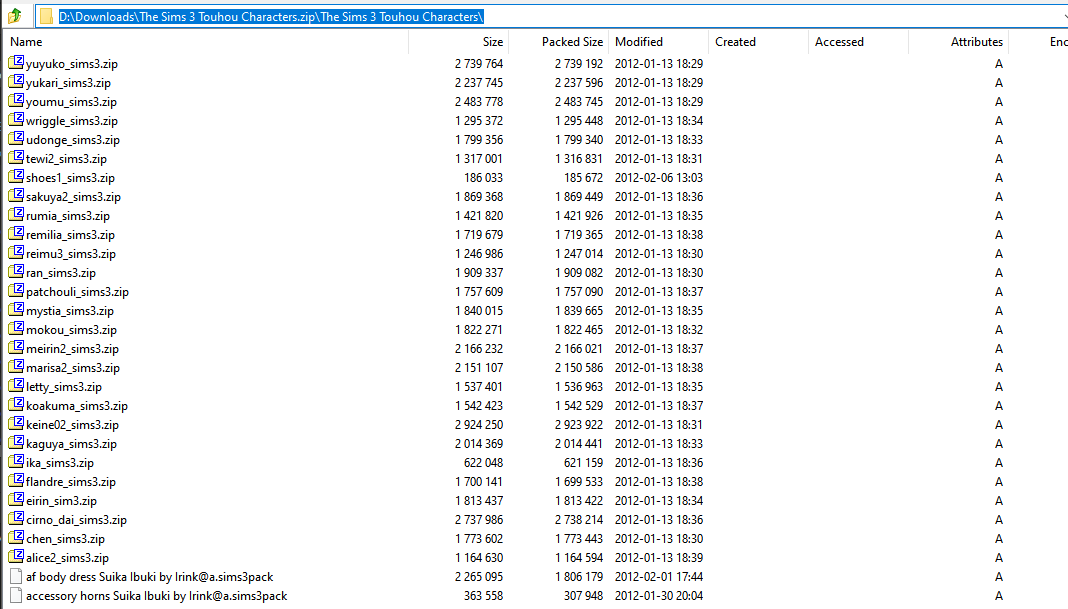Screen dimensions: 1068x609
Task: Click the Created column header
Action: click(x=735, y=42)
